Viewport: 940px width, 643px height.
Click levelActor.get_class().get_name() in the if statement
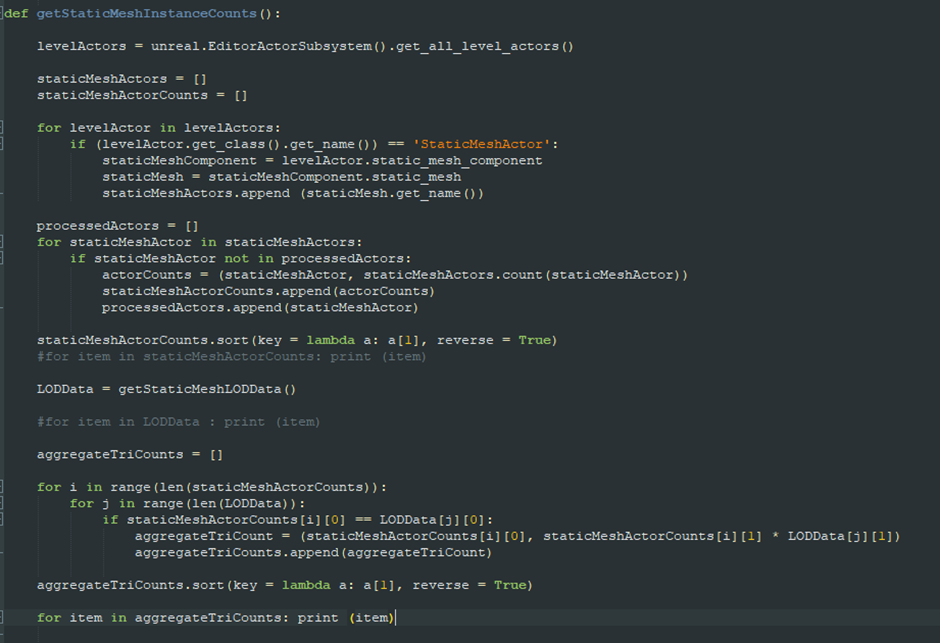236,144
